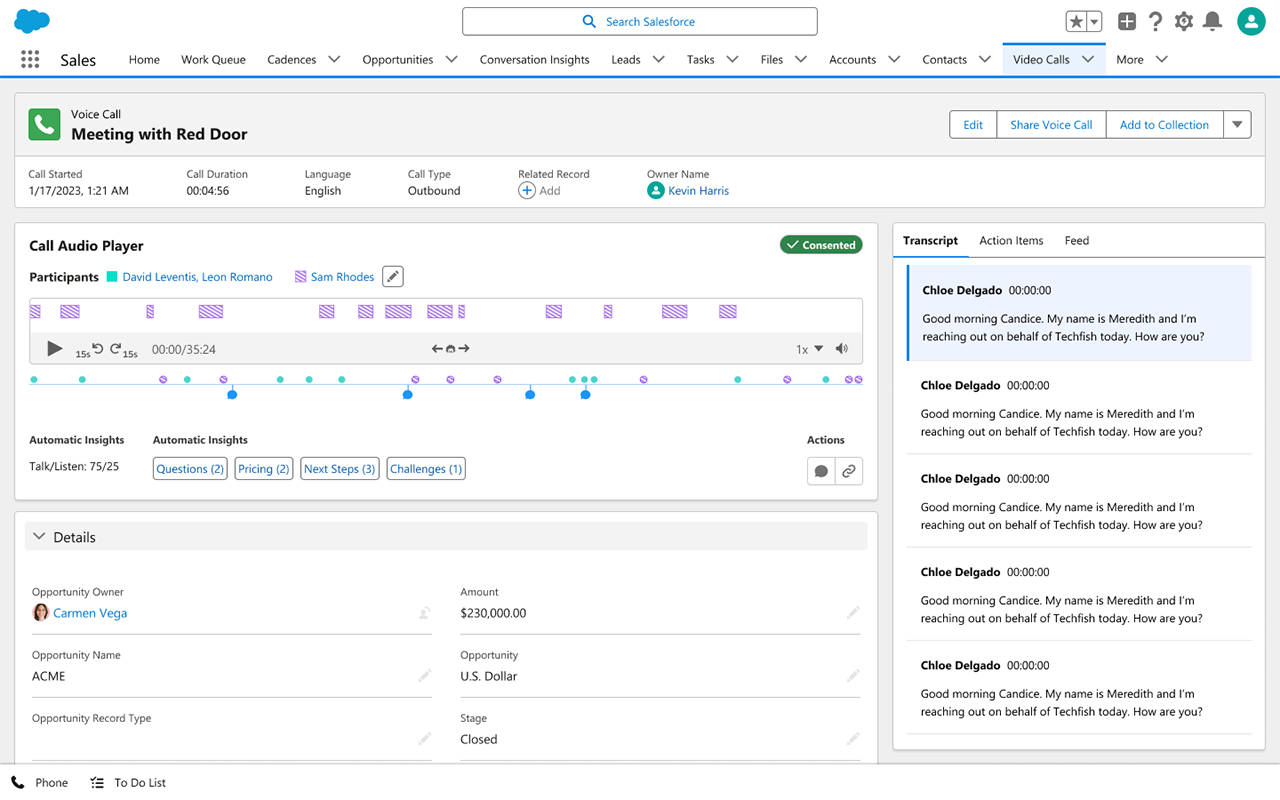The width and height of the screenshot is (1280, 800).
Task: Open Kevin Harris owner link
Action: [x=698, y=191]
